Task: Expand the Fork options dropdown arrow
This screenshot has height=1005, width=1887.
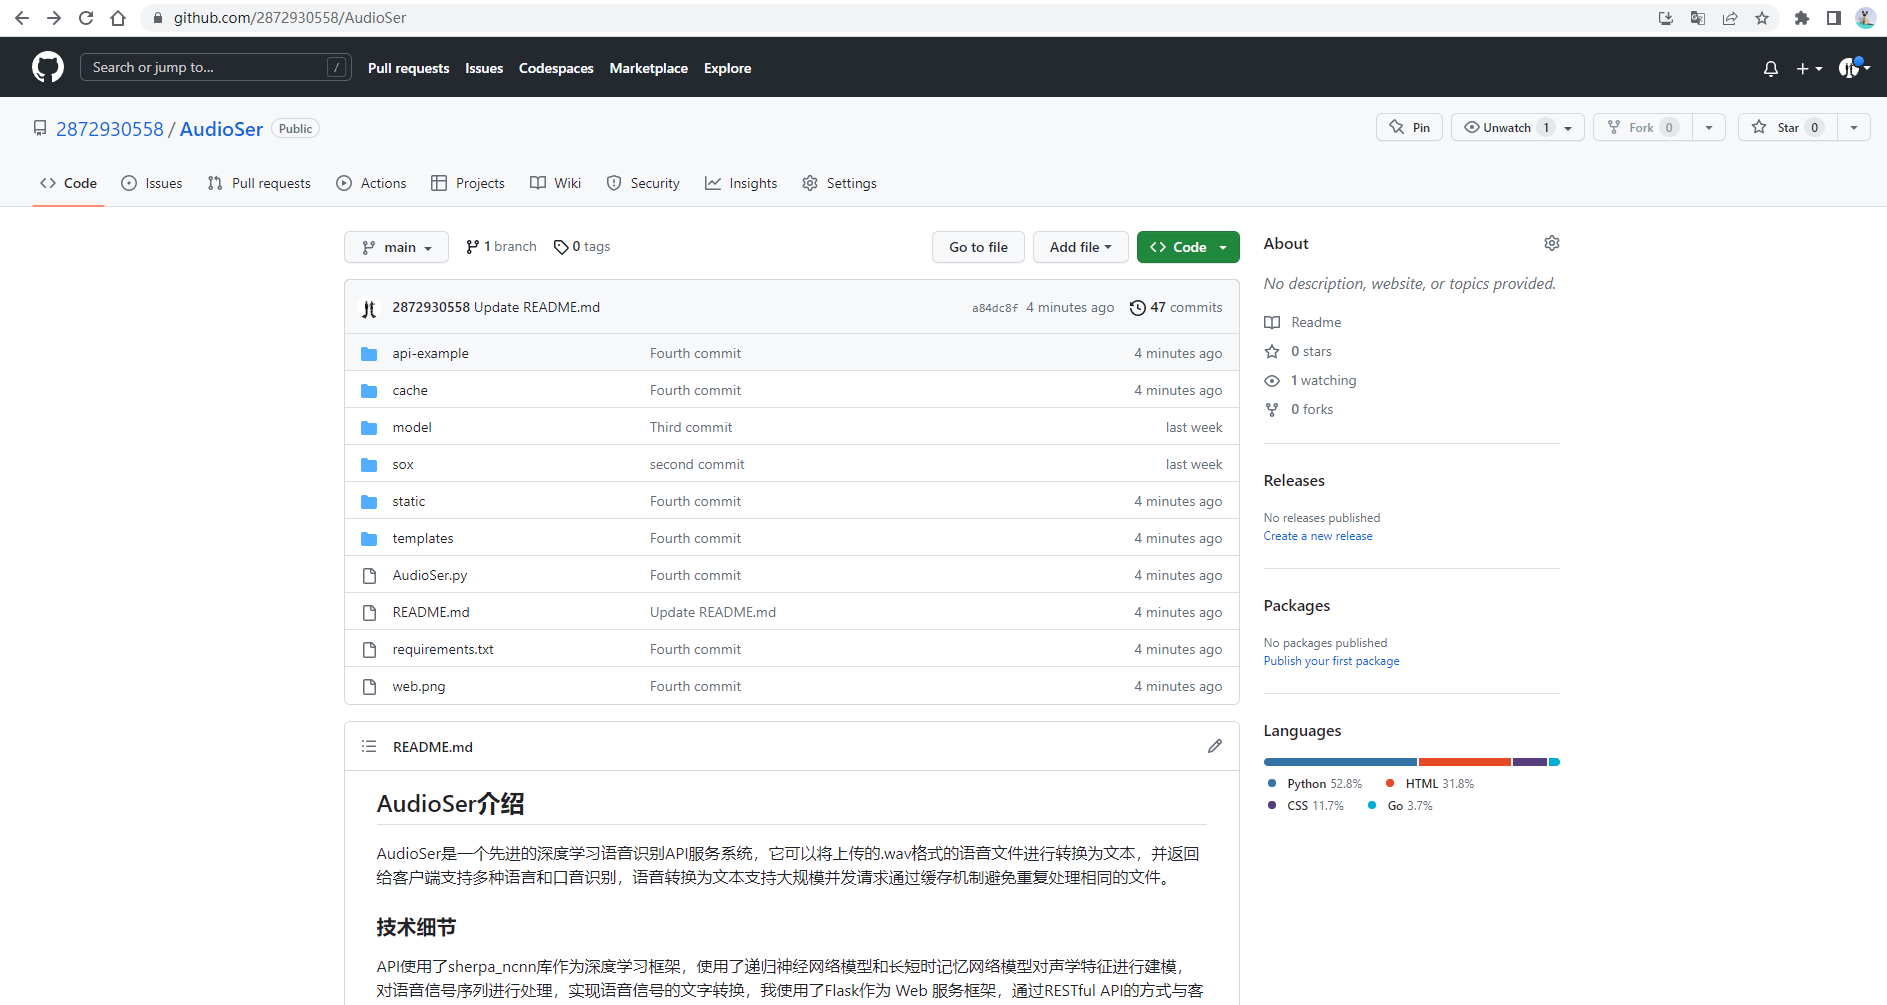Action: pyautogui.click(x=1709, y=127)
